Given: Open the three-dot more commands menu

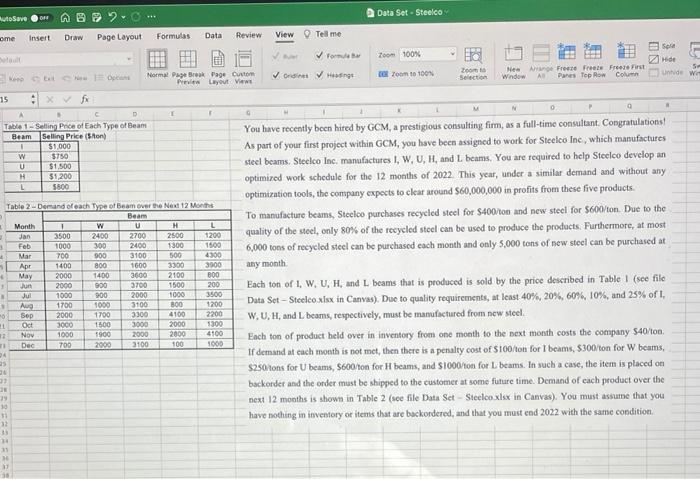Looking at the screenshot, I should [x=152, y=17].
